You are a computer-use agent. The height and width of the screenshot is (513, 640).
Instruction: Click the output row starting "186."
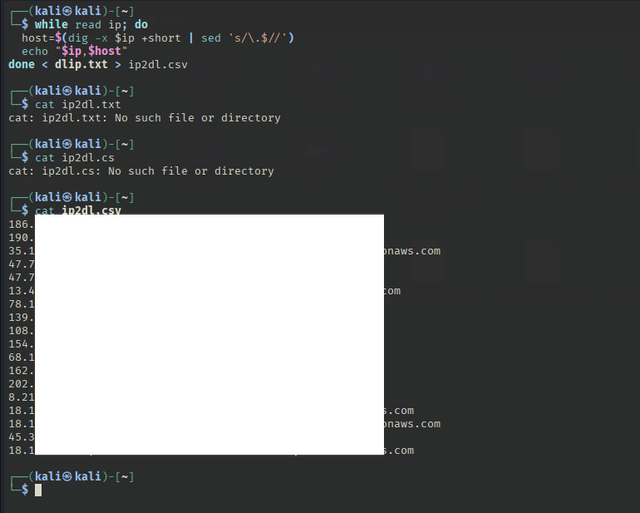click(x=22, y=224)
